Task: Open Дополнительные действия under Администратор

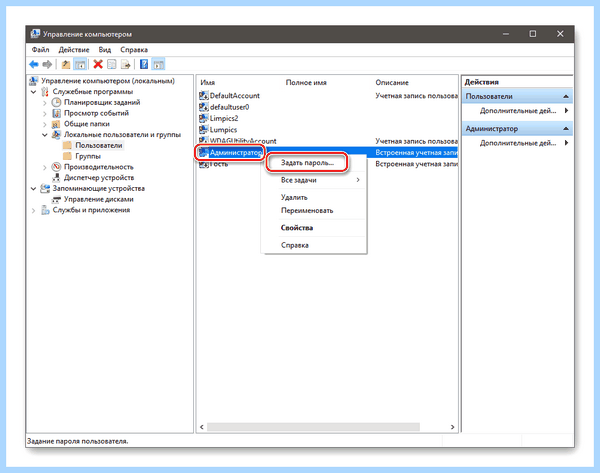Action: 518,143
